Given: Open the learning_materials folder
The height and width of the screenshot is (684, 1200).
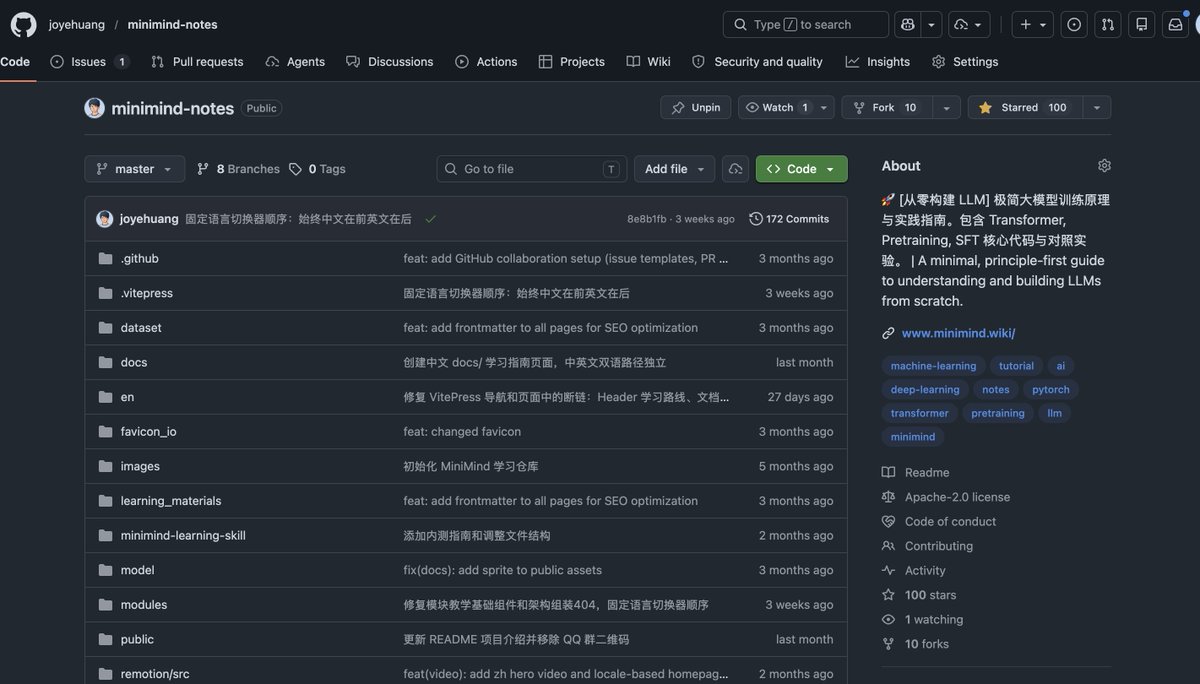Looking at the screenshot, I should click(x=171, y=501).
